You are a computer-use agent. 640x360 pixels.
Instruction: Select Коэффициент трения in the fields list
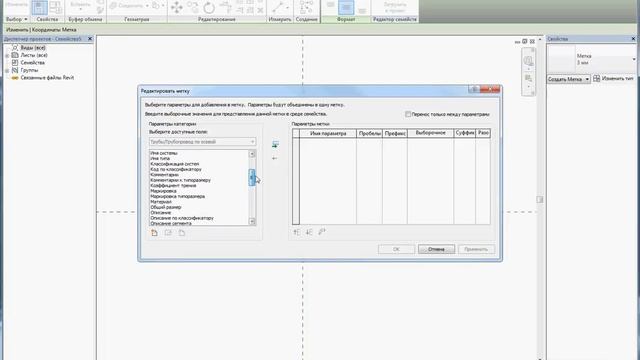coord(173,185)
